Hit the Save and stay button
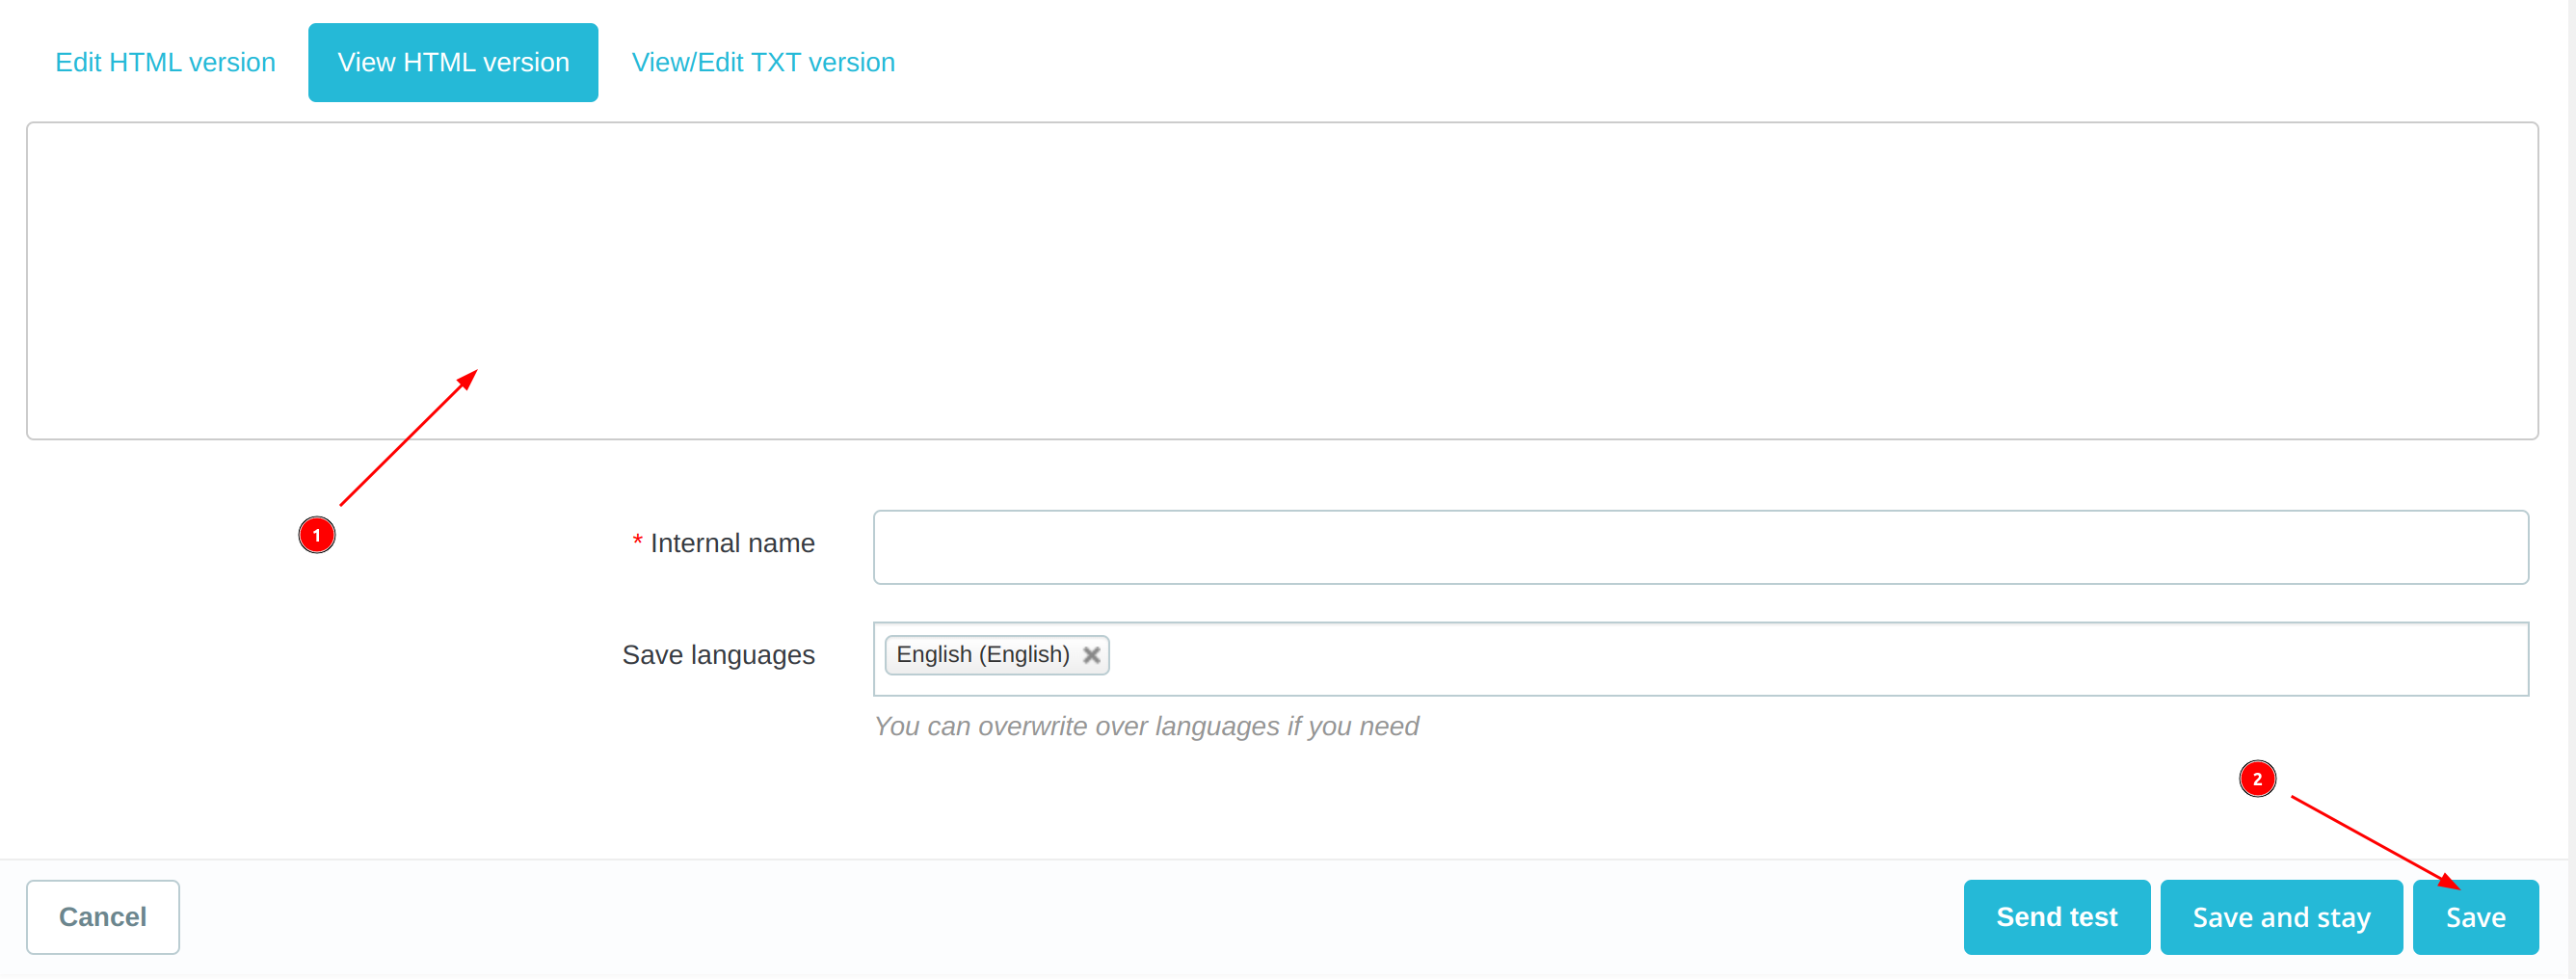The image size is (2576, 979). pyautogui.click(x=2280, y=917)
